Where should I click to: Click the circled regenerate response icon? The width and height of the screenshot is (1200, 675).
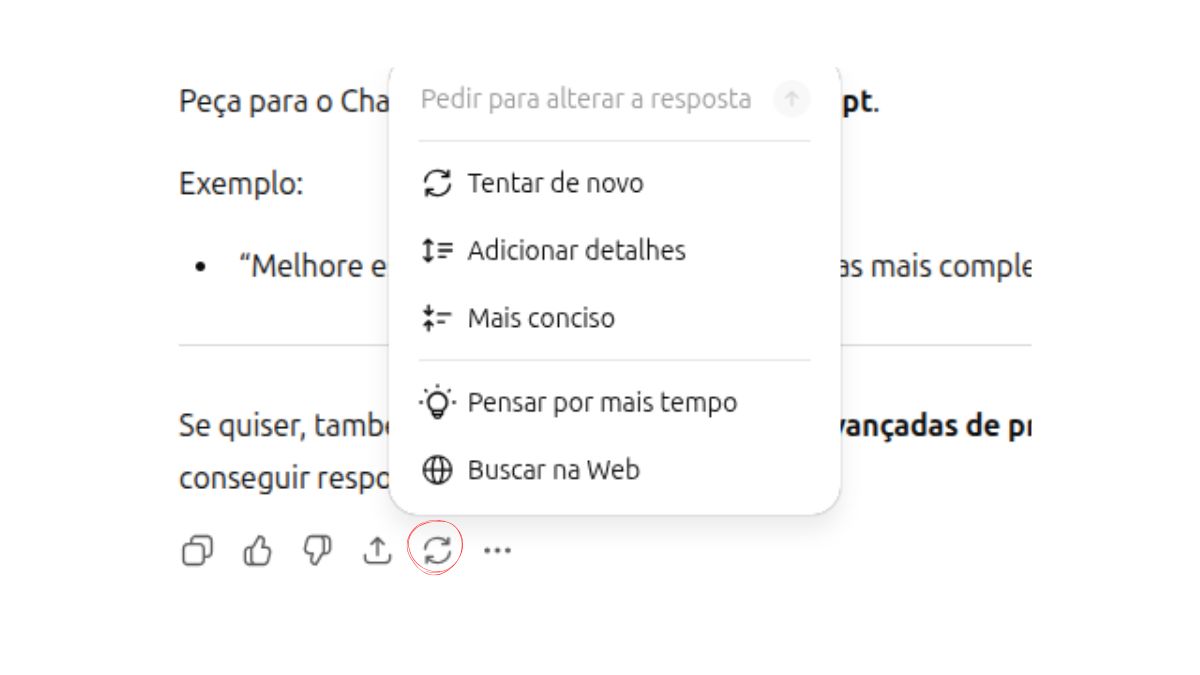(437, 550)
